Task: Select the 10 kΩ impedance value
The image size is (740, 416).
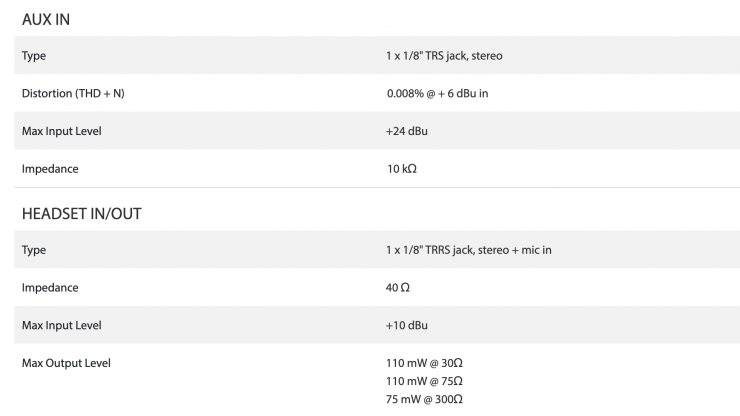Action: (401, 169)
